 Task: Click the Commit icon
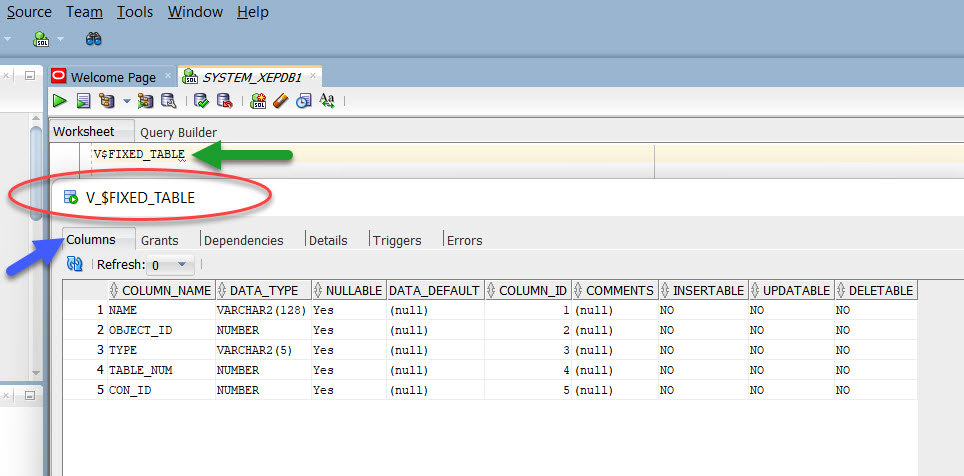coord(202,101)
